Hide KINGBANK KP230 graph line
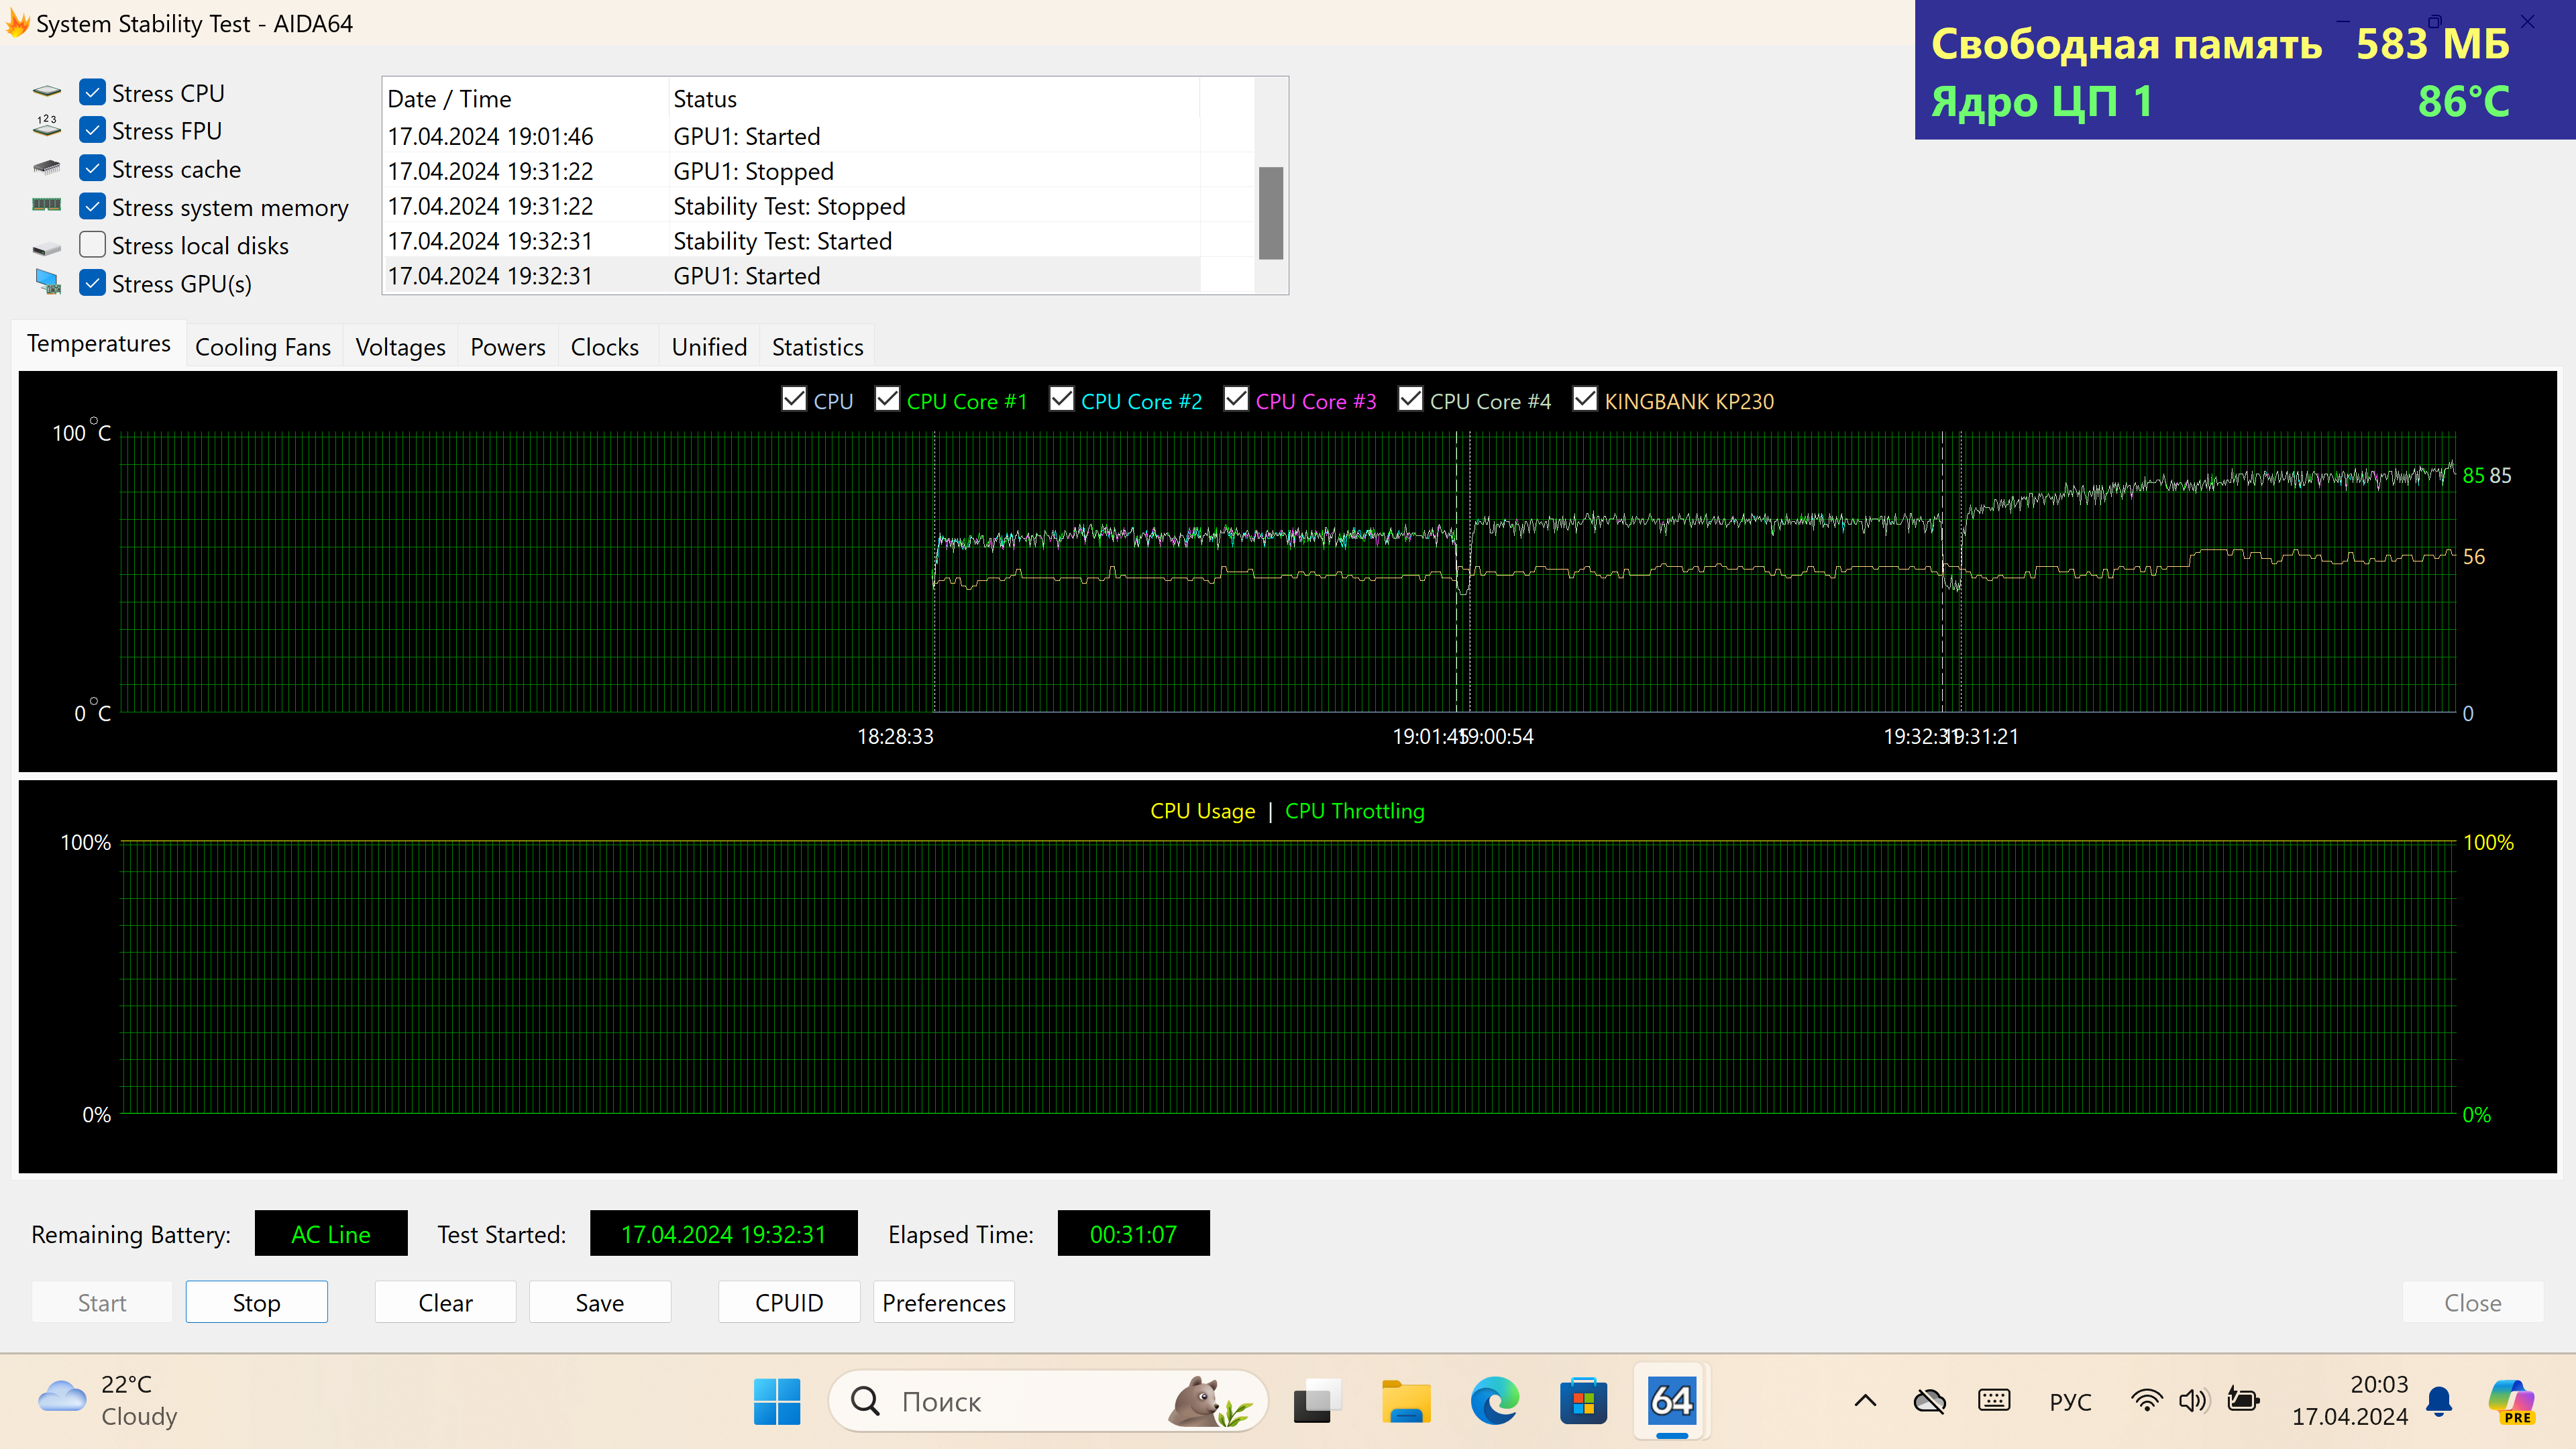The image size is (2576, 1449). point(1585,400)
